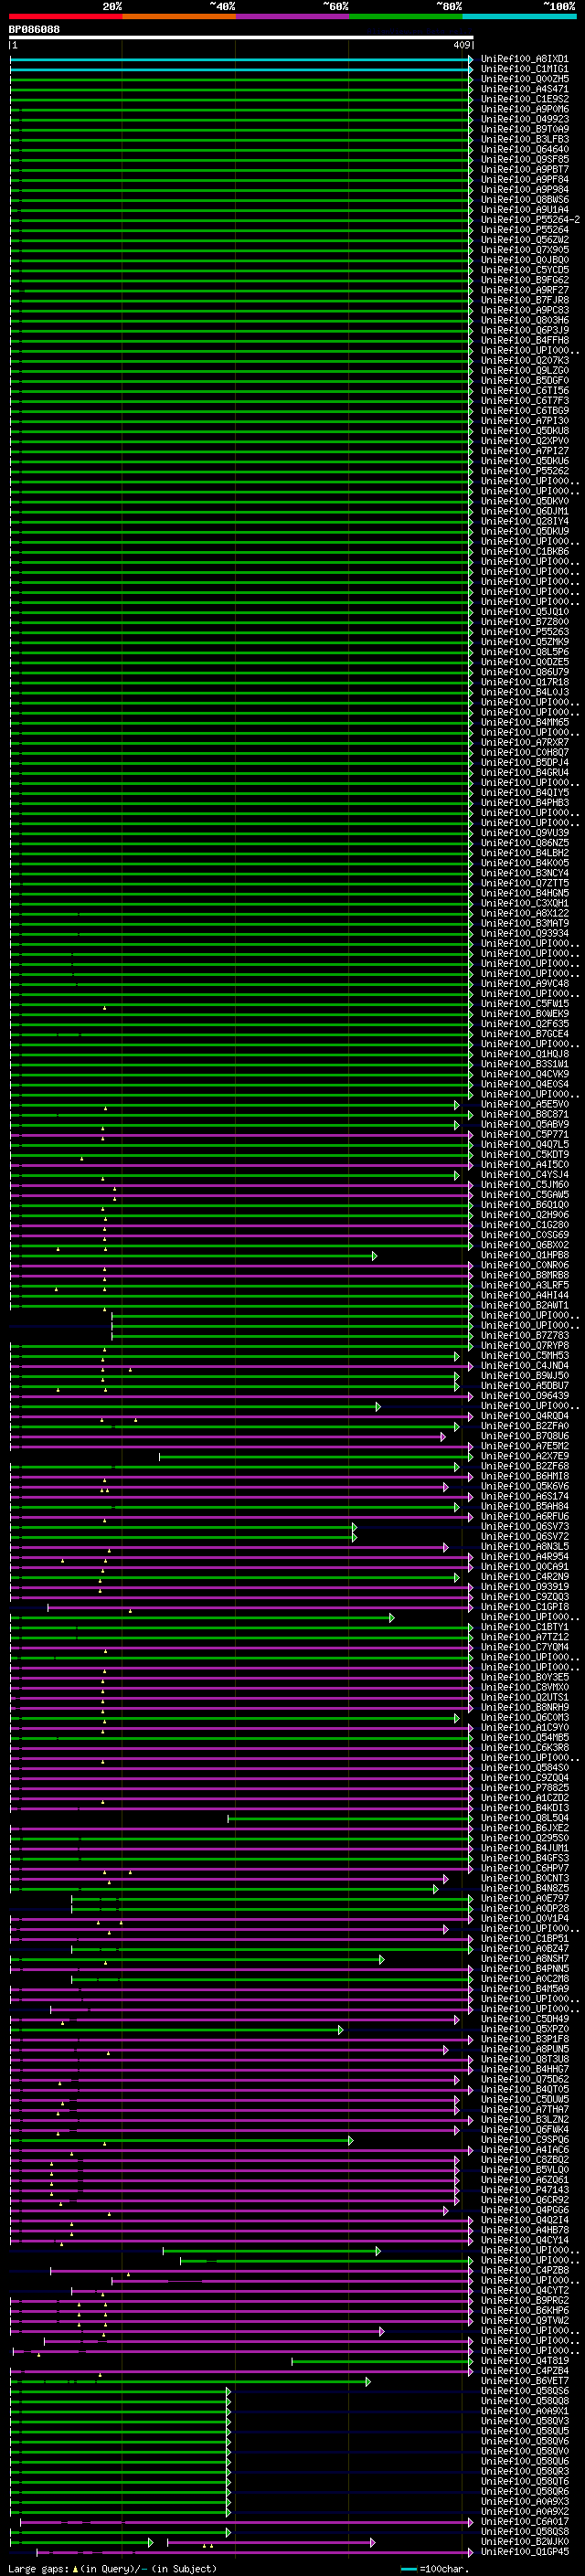Select the UniRef100_B4FFH8 label
Screen dimensions: 585x2576
click(525, 341)
